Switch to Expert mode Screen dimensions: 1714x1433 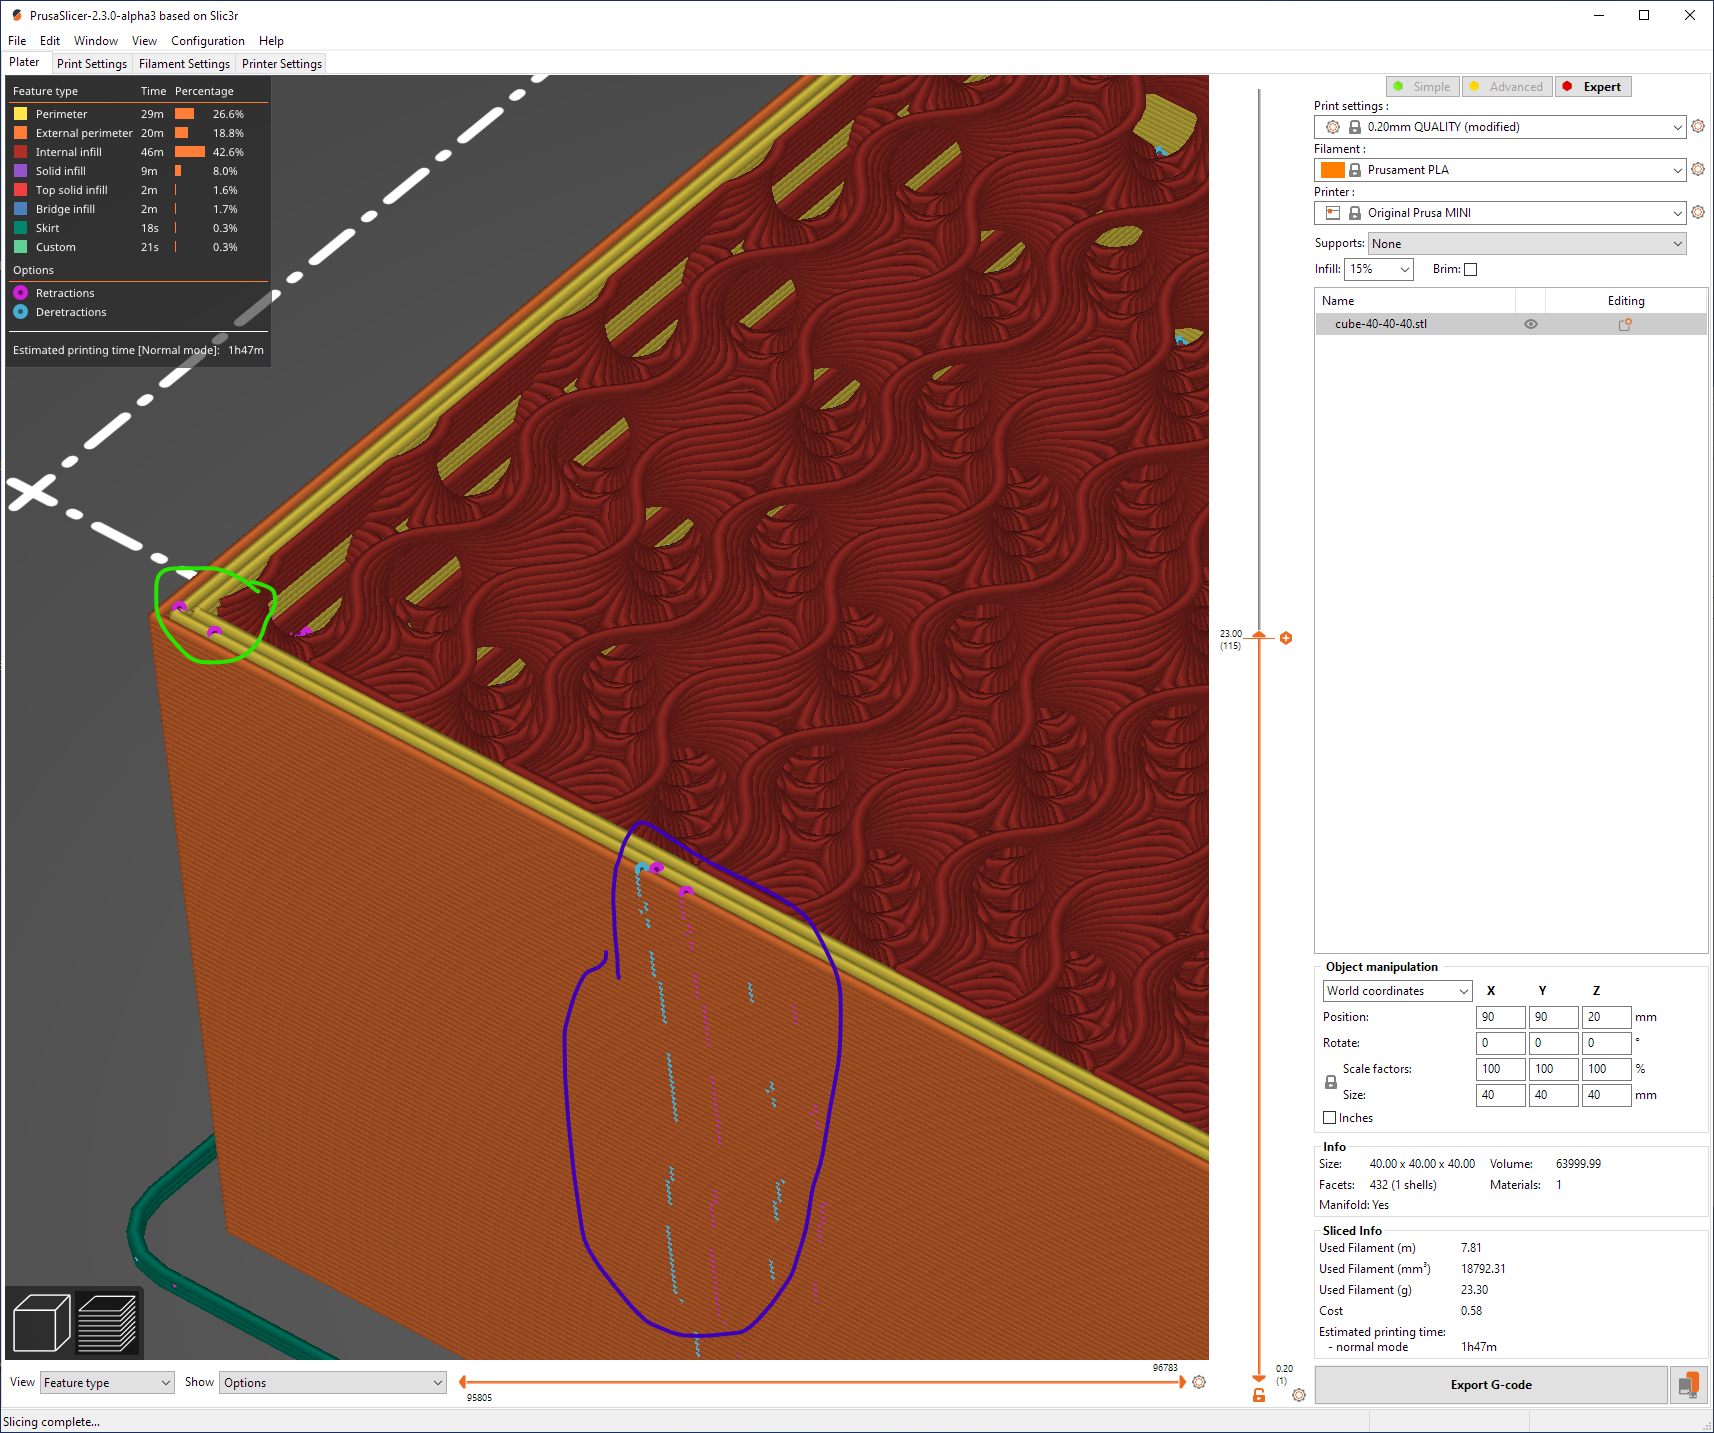click(x=1593, y=86)
